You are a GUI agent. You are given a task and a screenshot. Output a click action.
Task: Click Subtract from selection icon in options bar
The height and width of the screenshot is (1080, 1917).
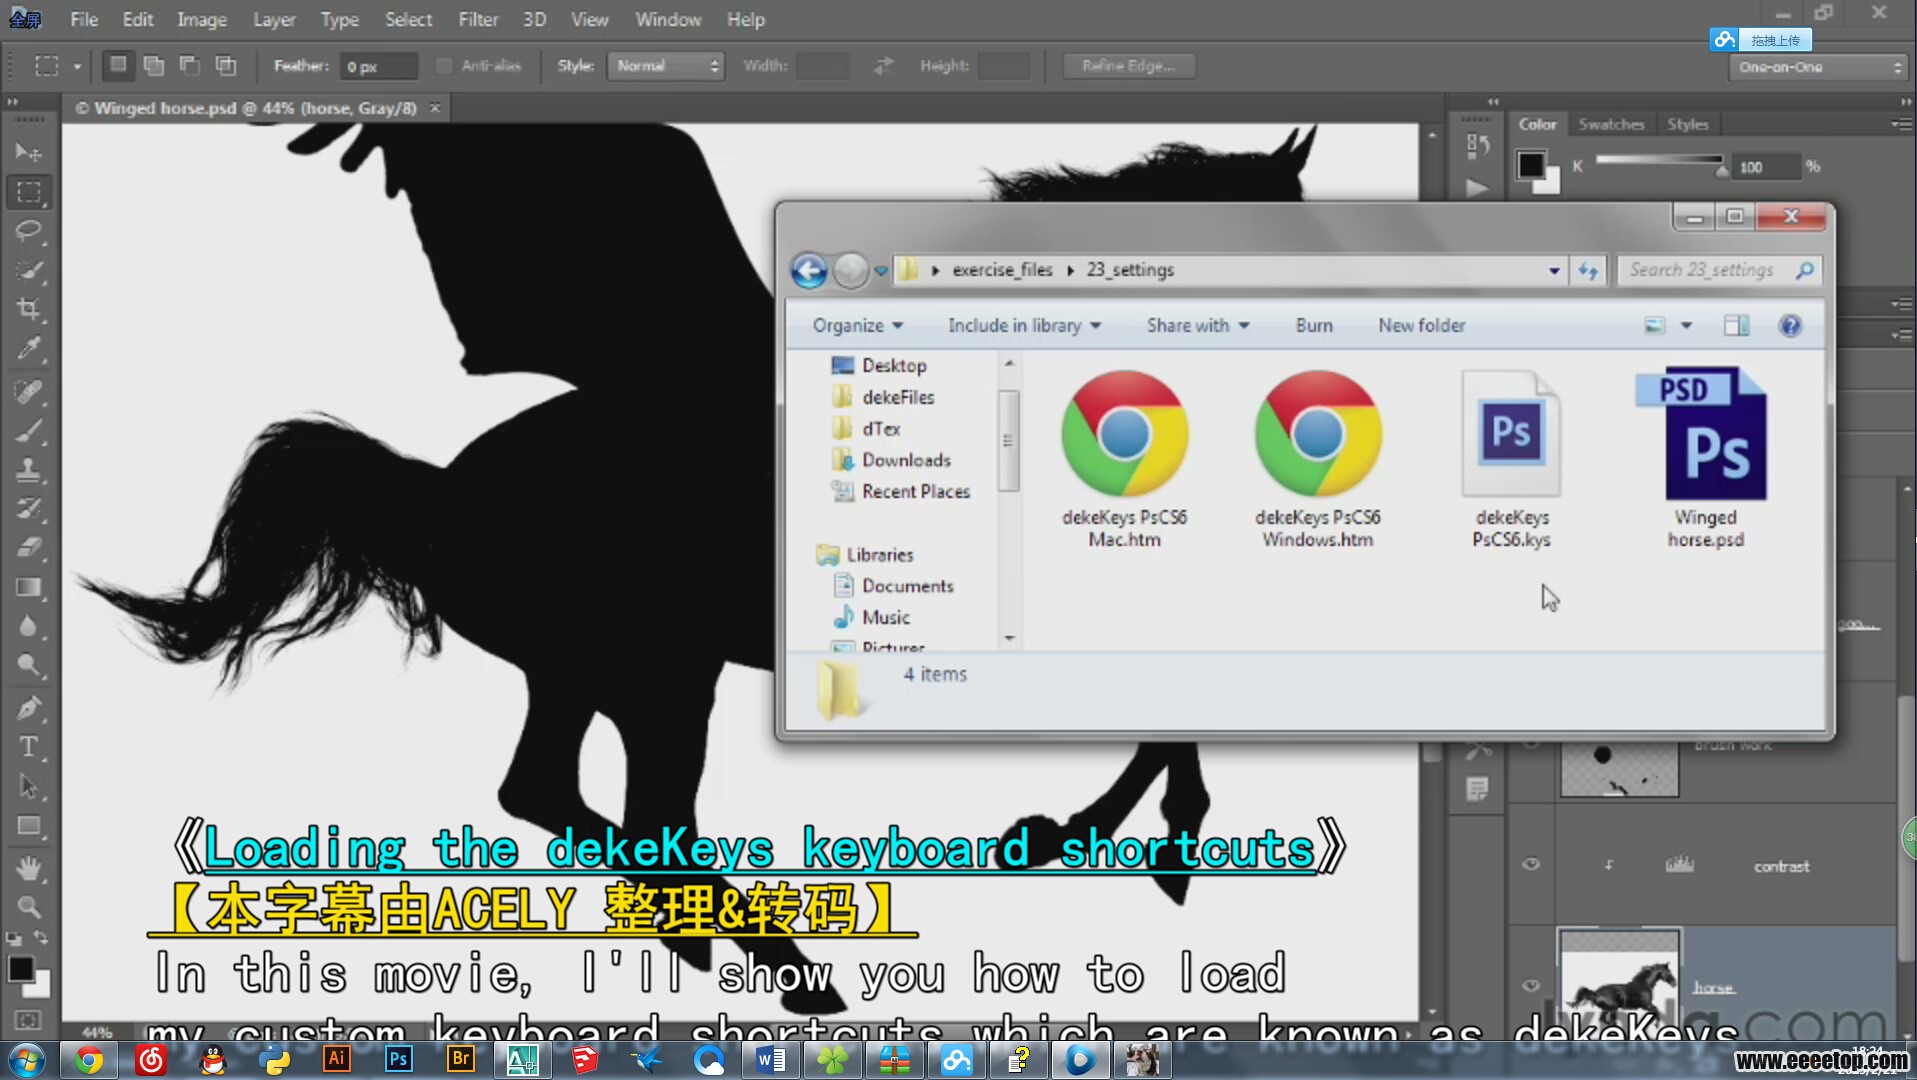click(x=190, y=66)
